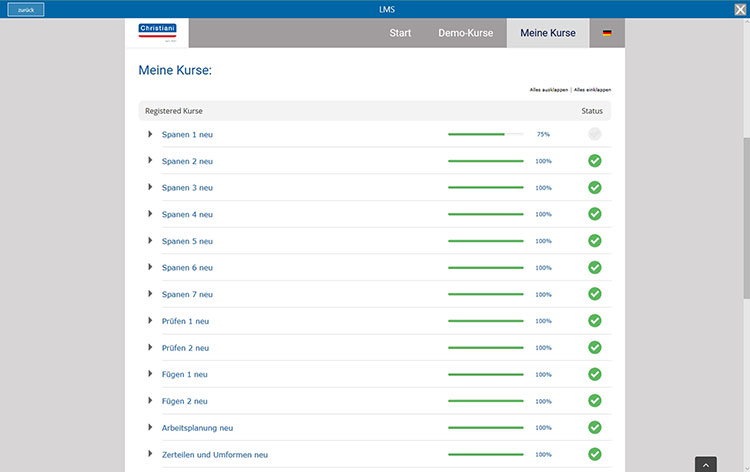Click the green checkmark for Spanen 3 neu
The image size is (750, 472).
tap(595, 187)
